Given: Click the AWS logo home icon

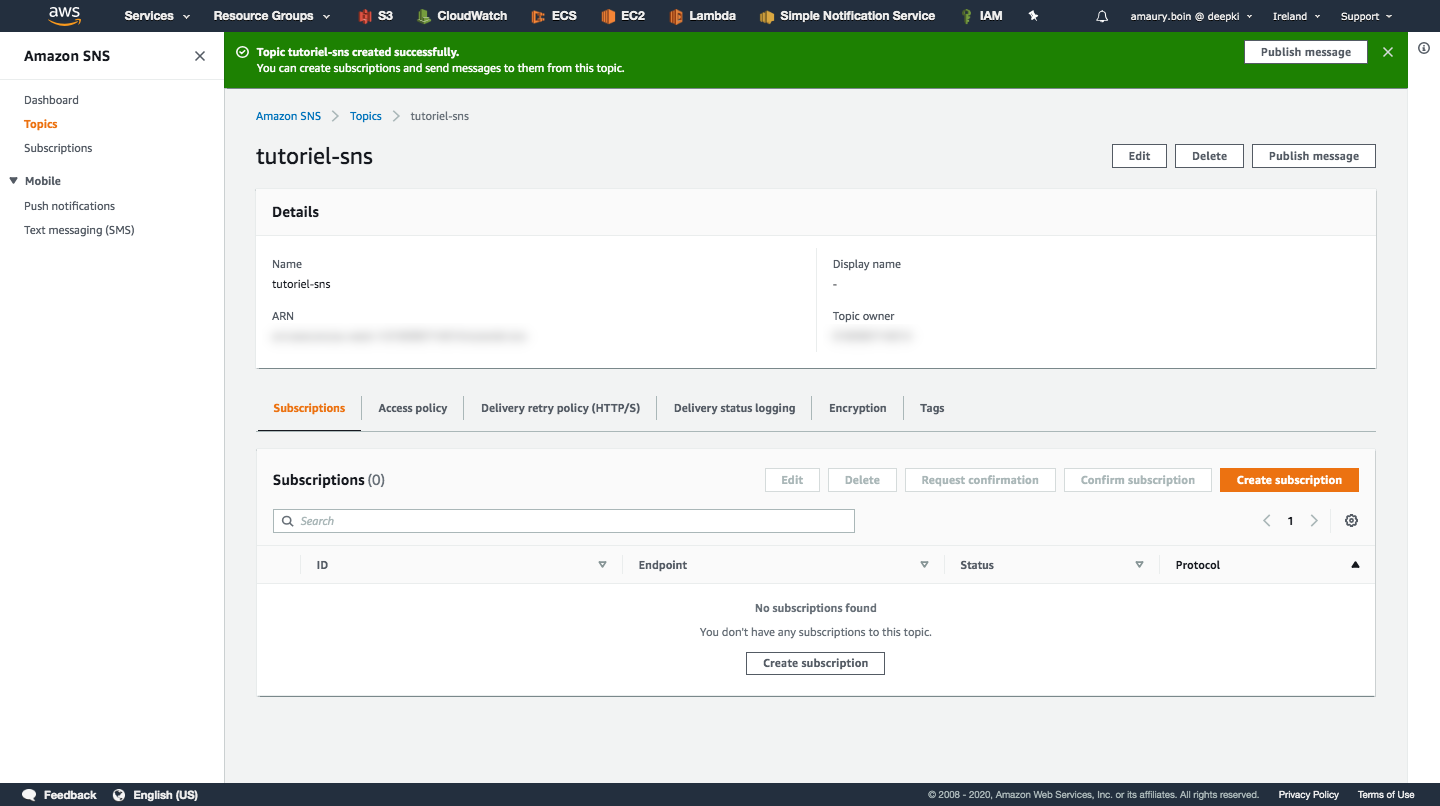Looking at the screenshot, I should coord(64,15).
